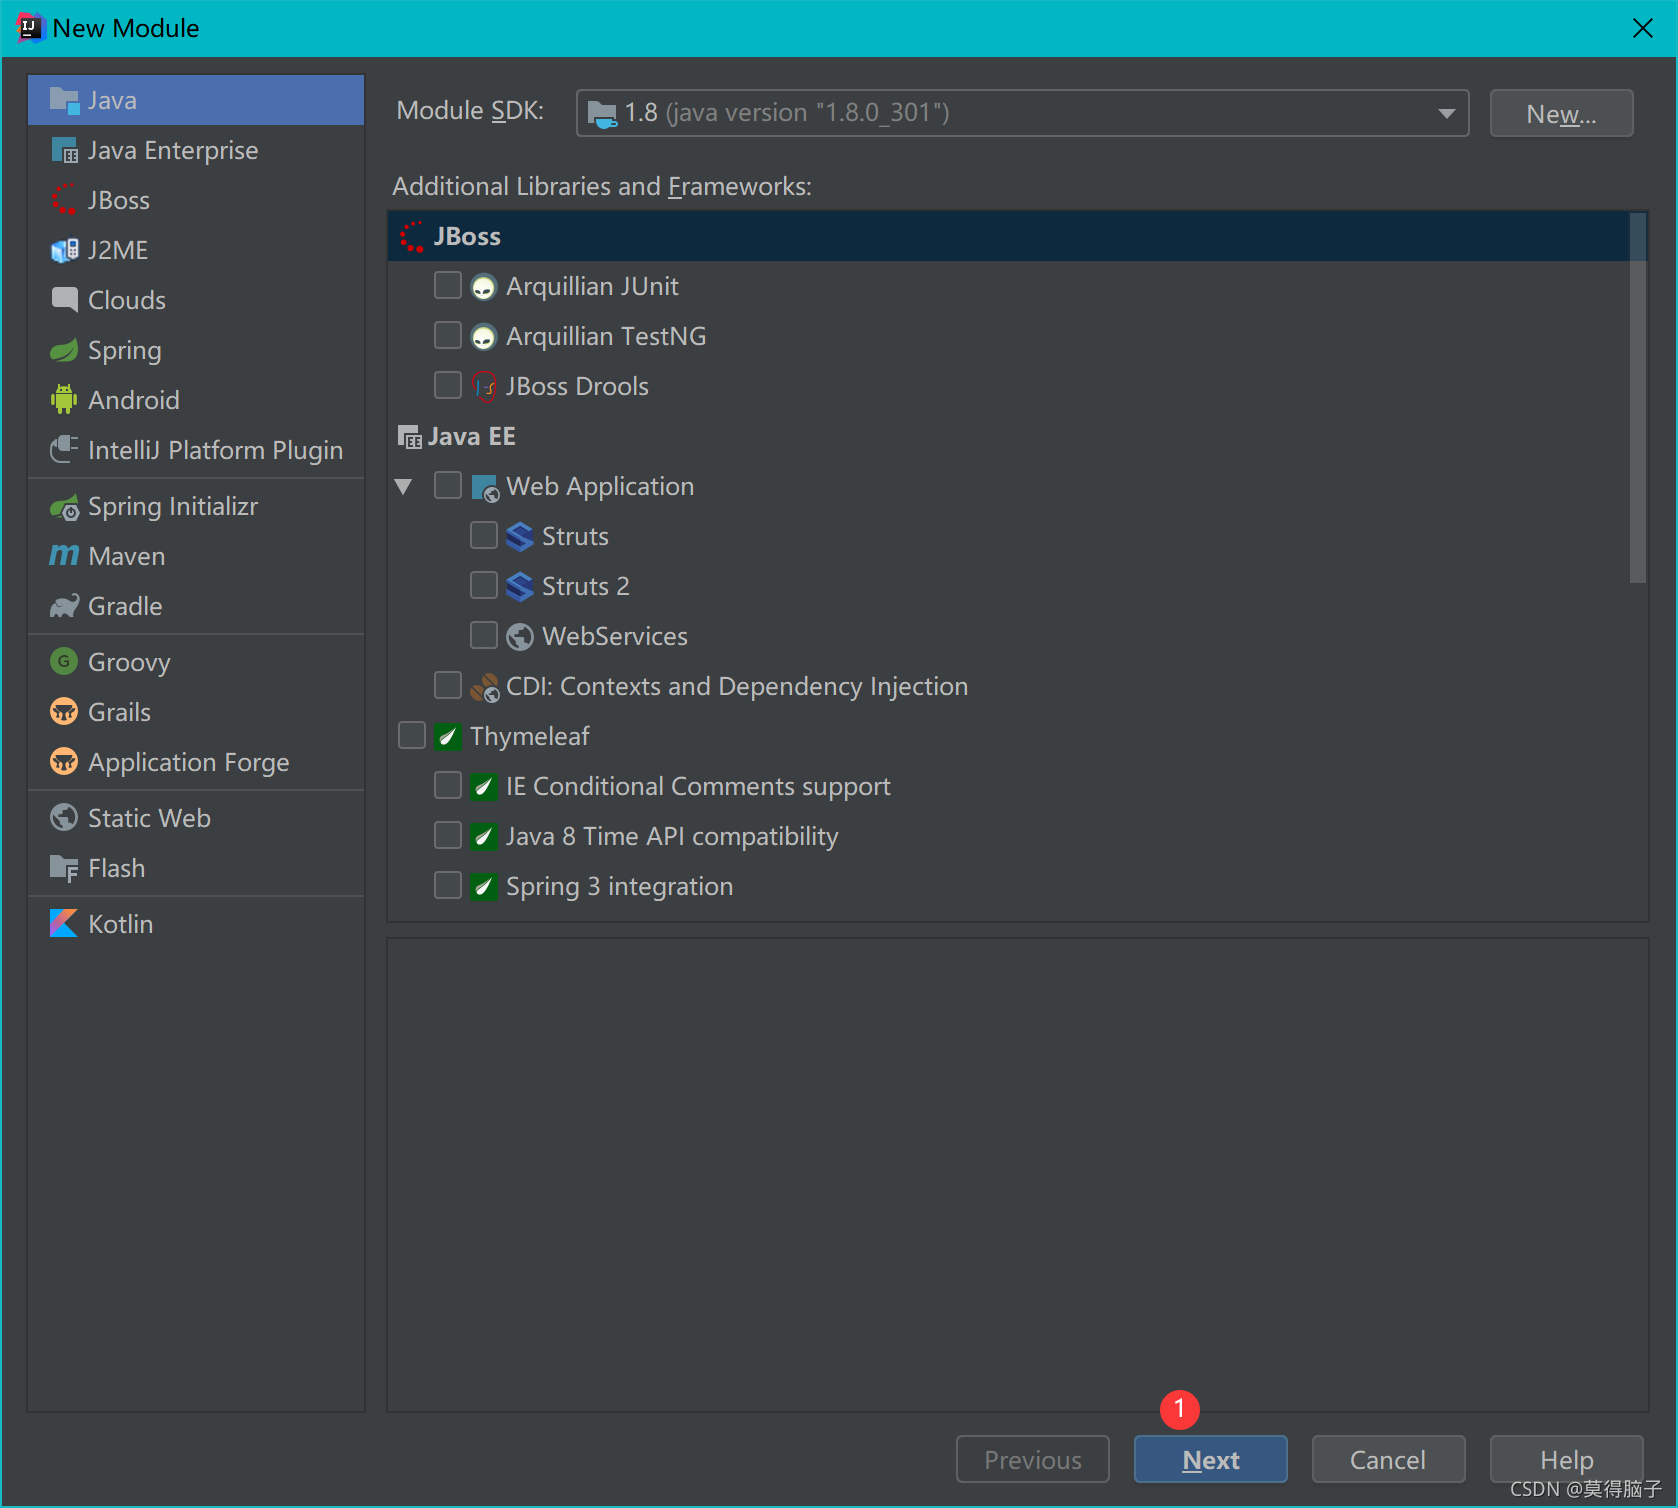The height and width of the screenshot is (1508, 1678).
Task: Click the Kotlin logo icon
Action: pos(64,924)
